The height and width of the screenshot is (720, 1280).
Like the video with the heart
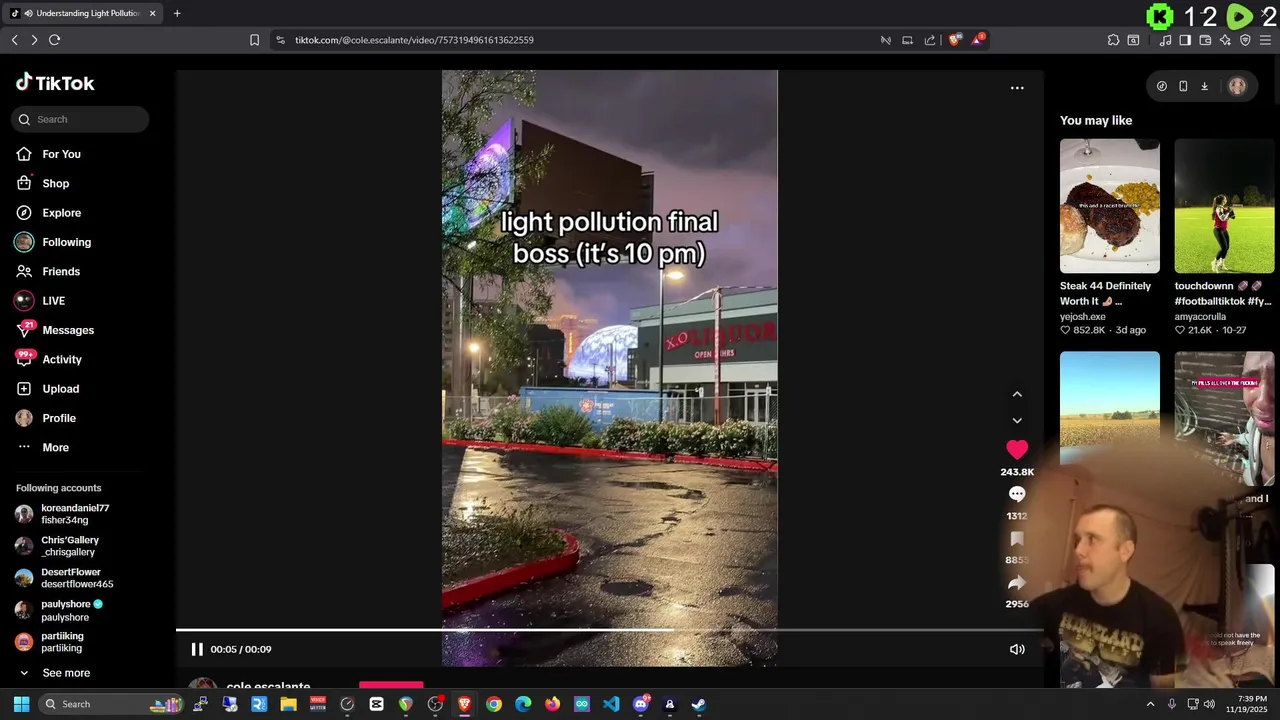(x=1017, y=450)
